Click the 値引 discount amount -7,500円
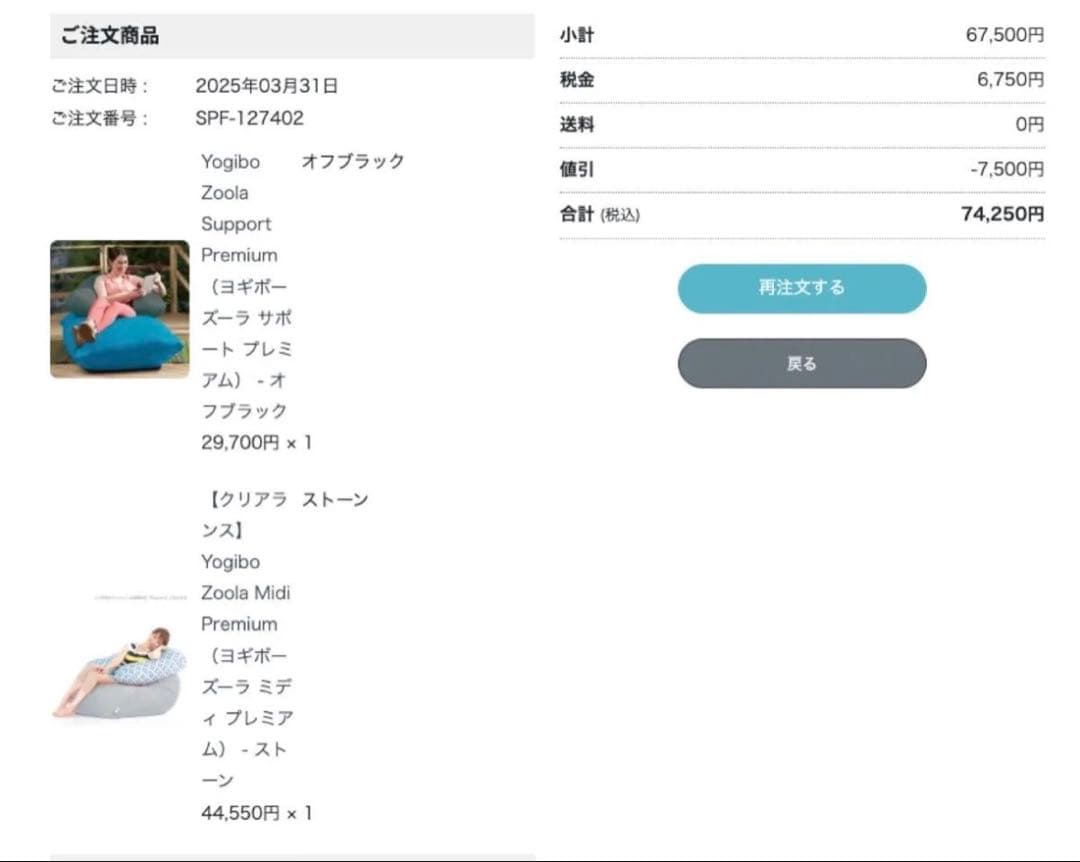This screenshot has height=862, width=1080. click(x=1007, y=169)
